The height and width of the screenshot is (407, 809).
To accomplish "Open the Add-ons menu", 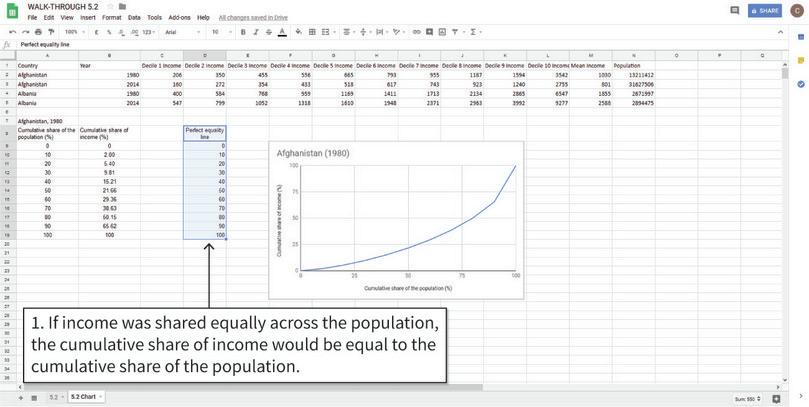I will [x=180, y=18].
